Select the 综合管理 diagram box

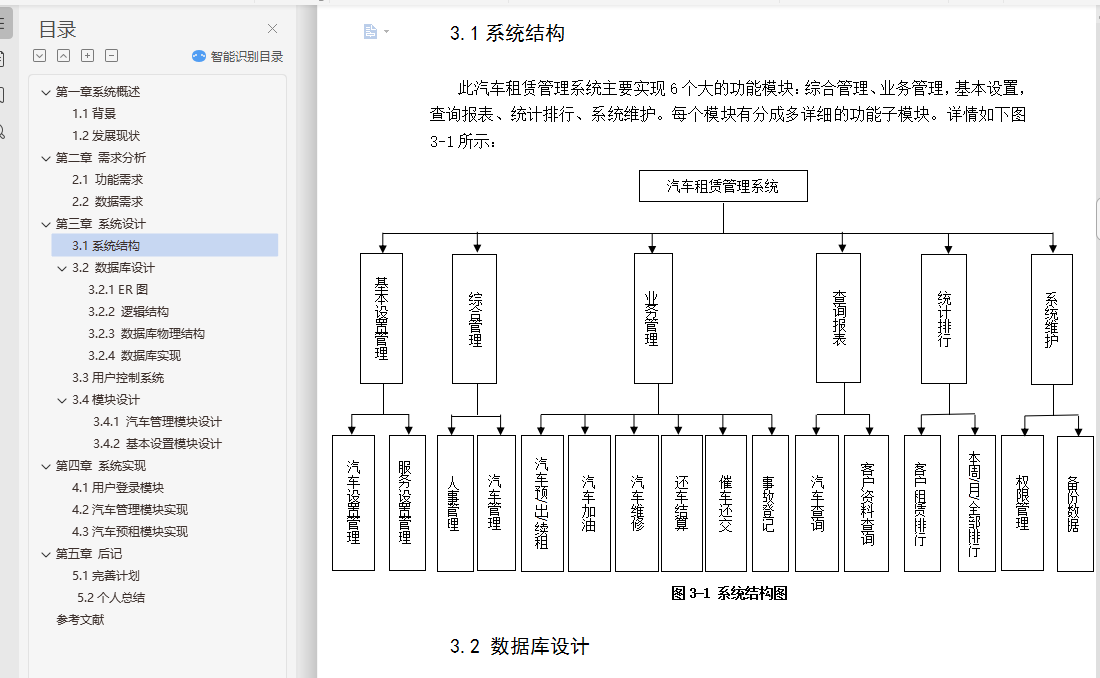(475, 319)
